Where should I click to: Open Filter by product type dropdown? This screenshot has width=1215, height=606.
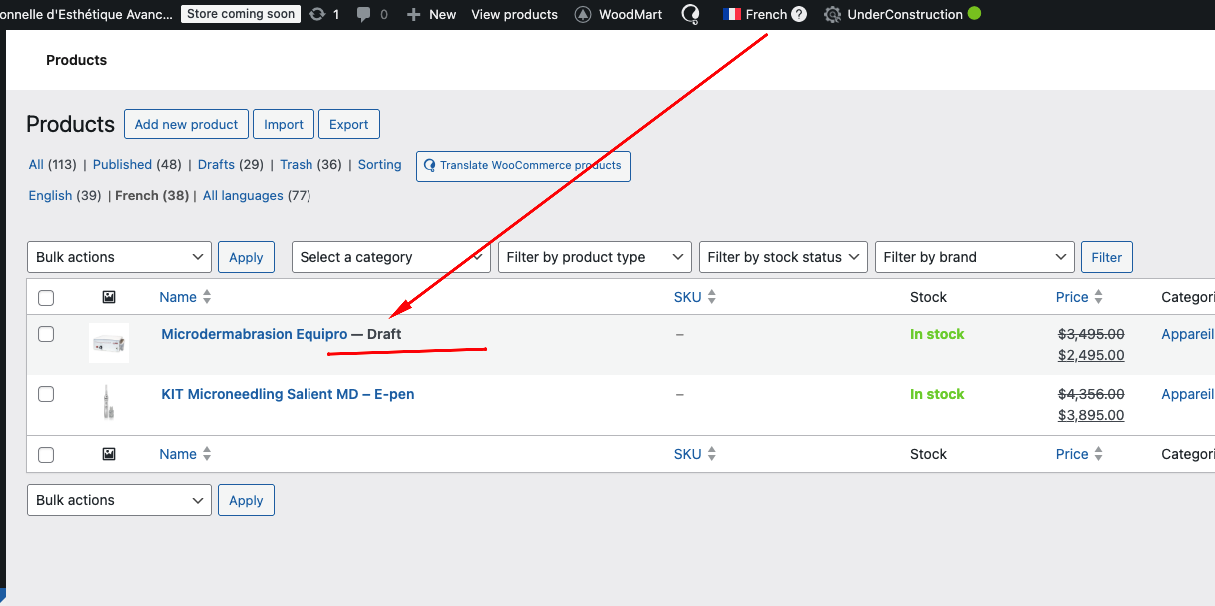click(x=595, y=257)
